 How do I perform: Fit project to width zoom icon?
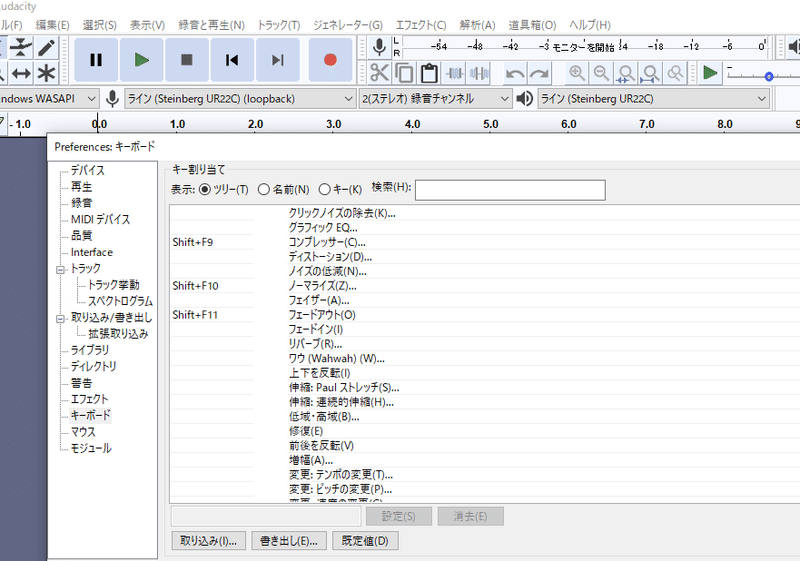[x=650, y=73]
